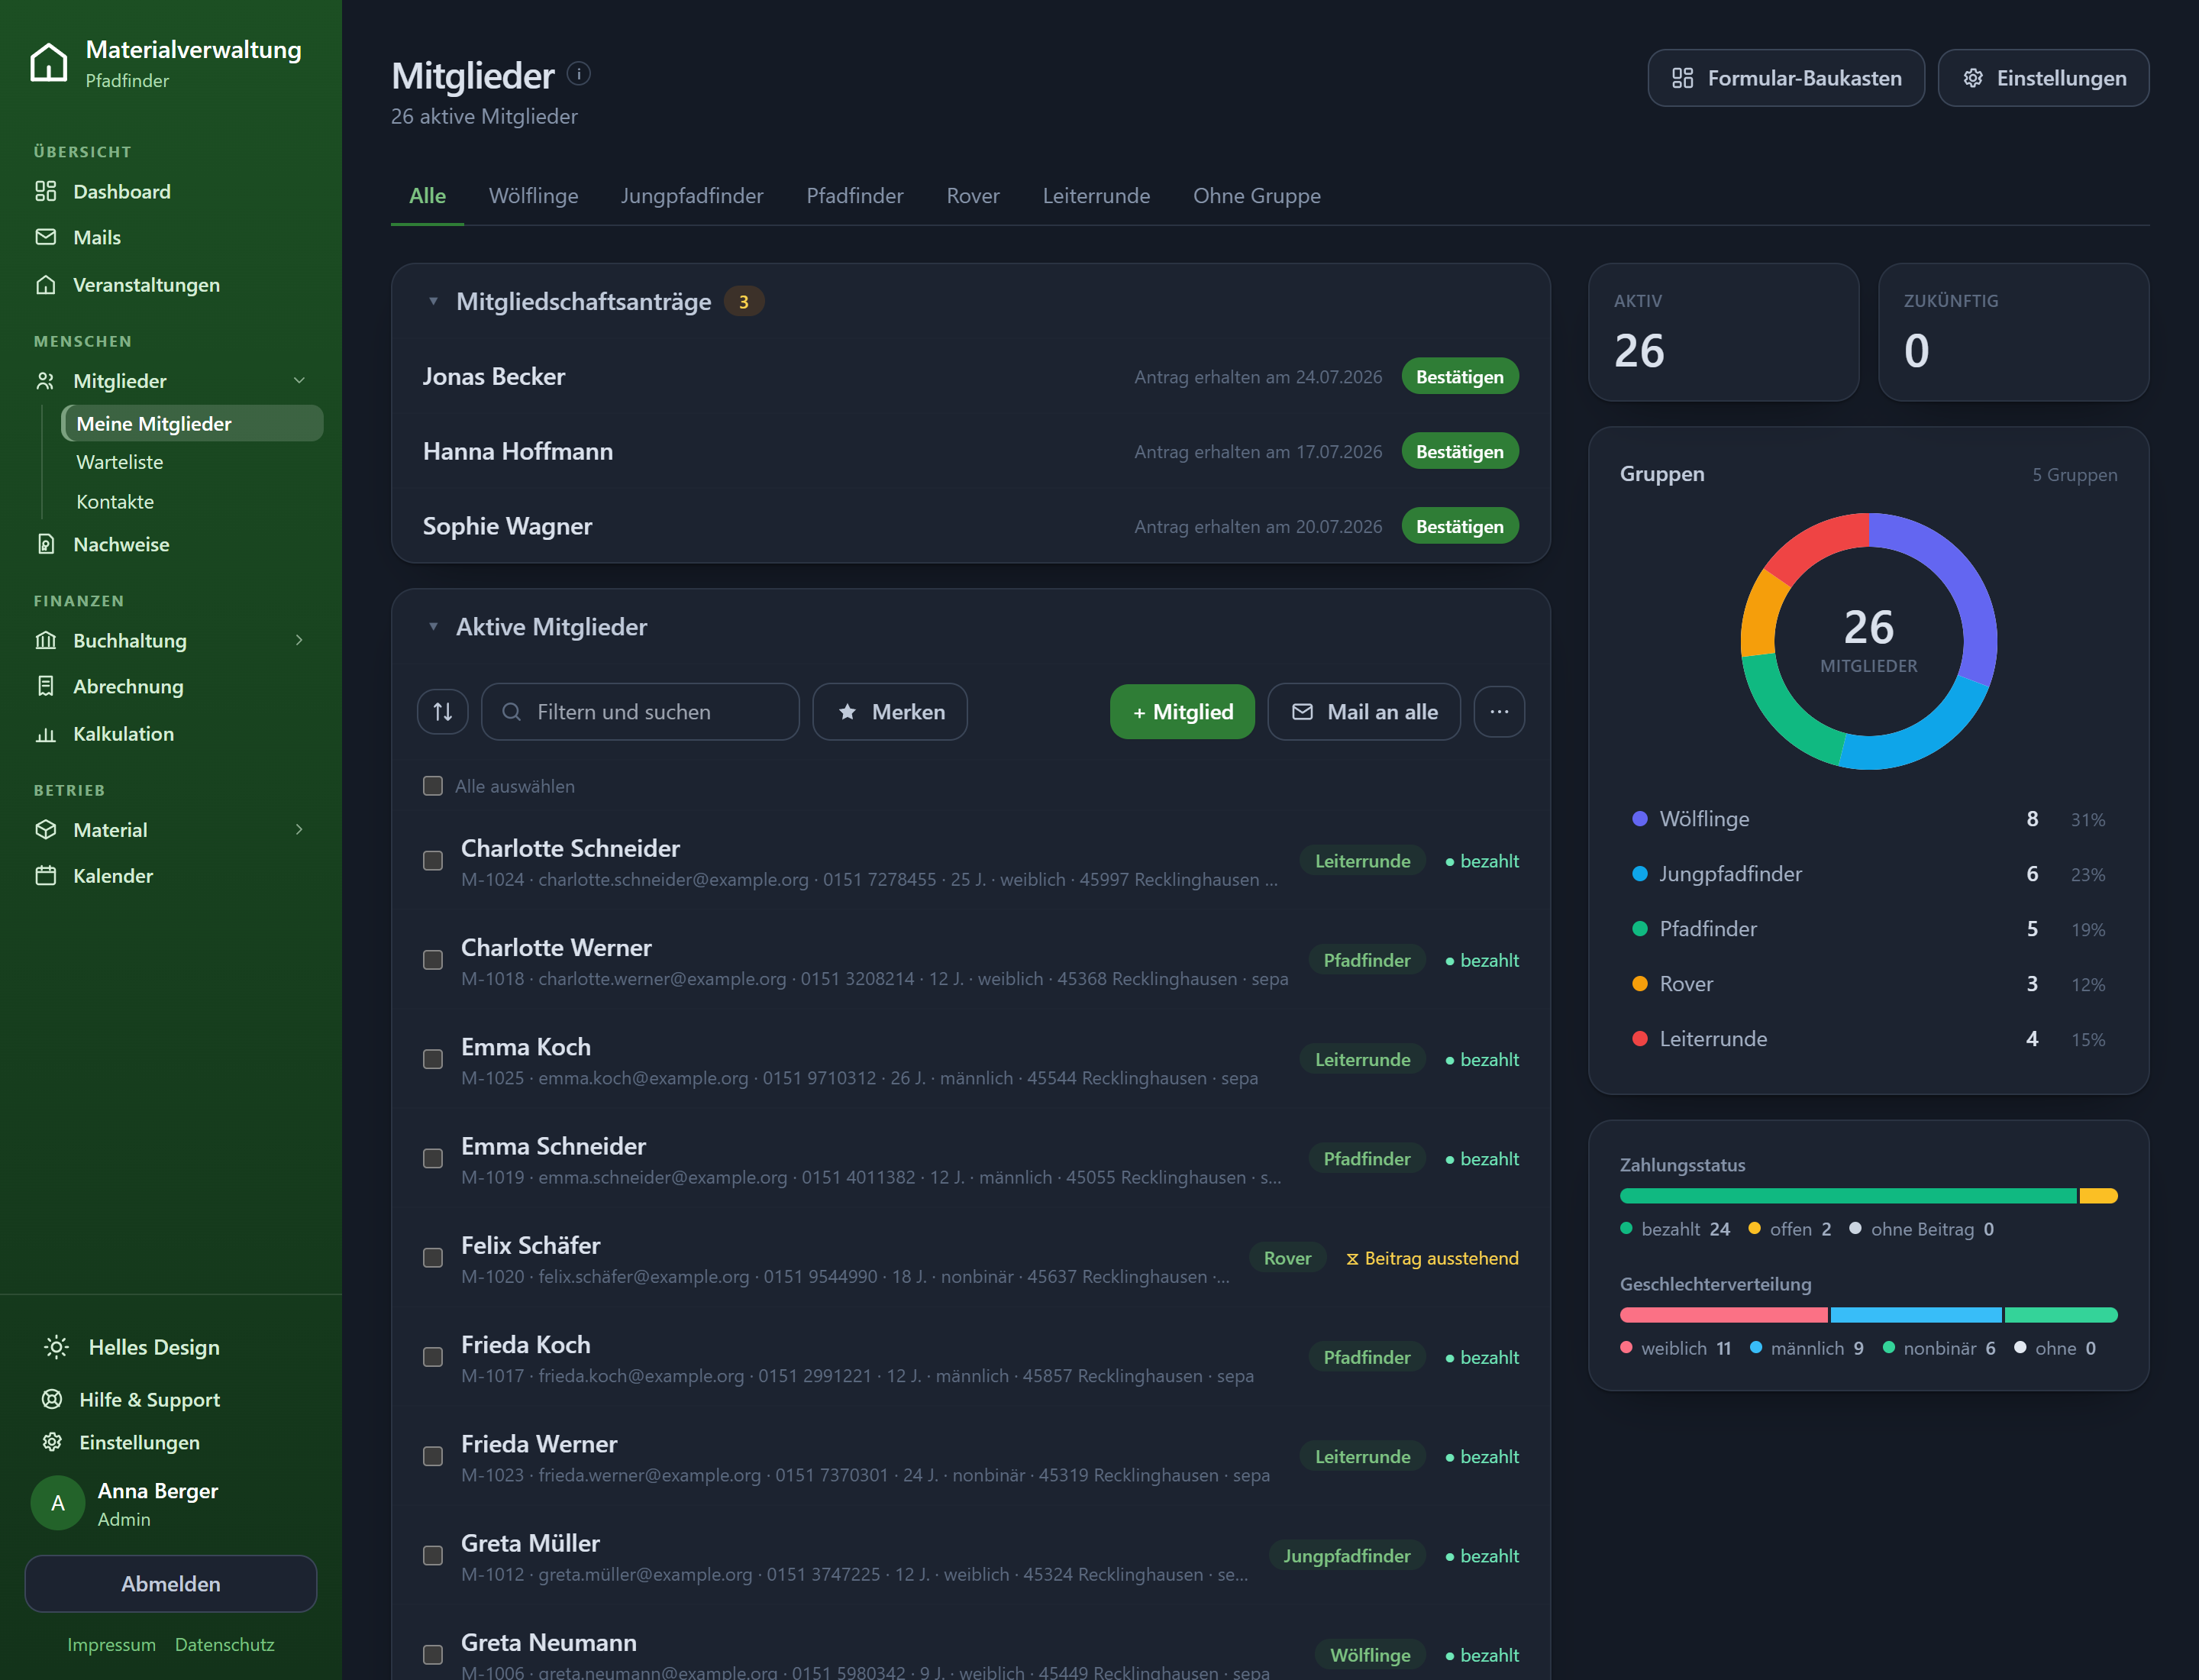Confirm Jonas Becker's application with Bestätigen
The width and height of the screenshot is (2199, 1680).
1459,377
